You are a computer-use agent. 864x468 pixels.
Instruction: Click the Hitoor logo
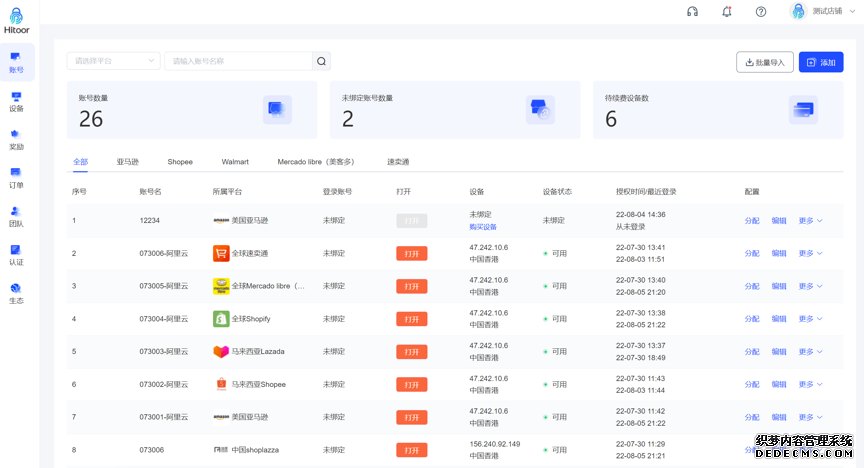point(17,21)
